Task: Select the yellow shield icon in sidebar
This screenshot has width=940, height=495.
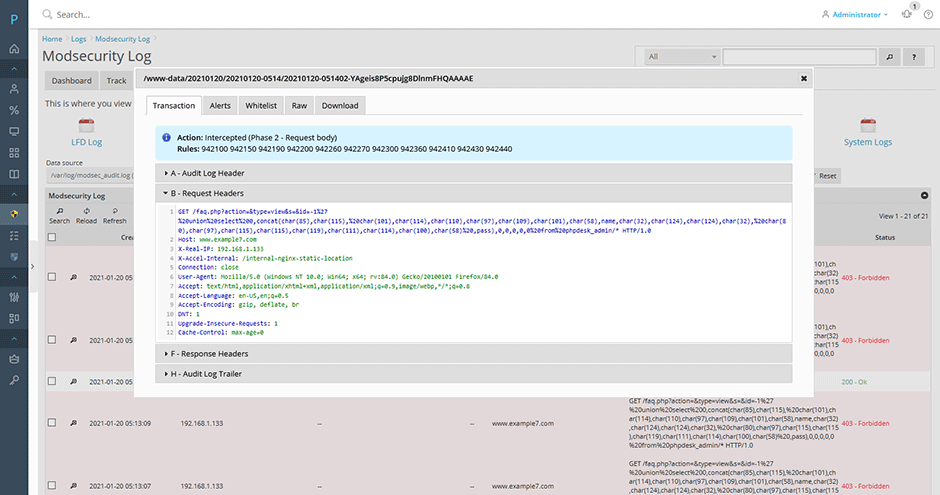Action: click(x=14, y=214)
